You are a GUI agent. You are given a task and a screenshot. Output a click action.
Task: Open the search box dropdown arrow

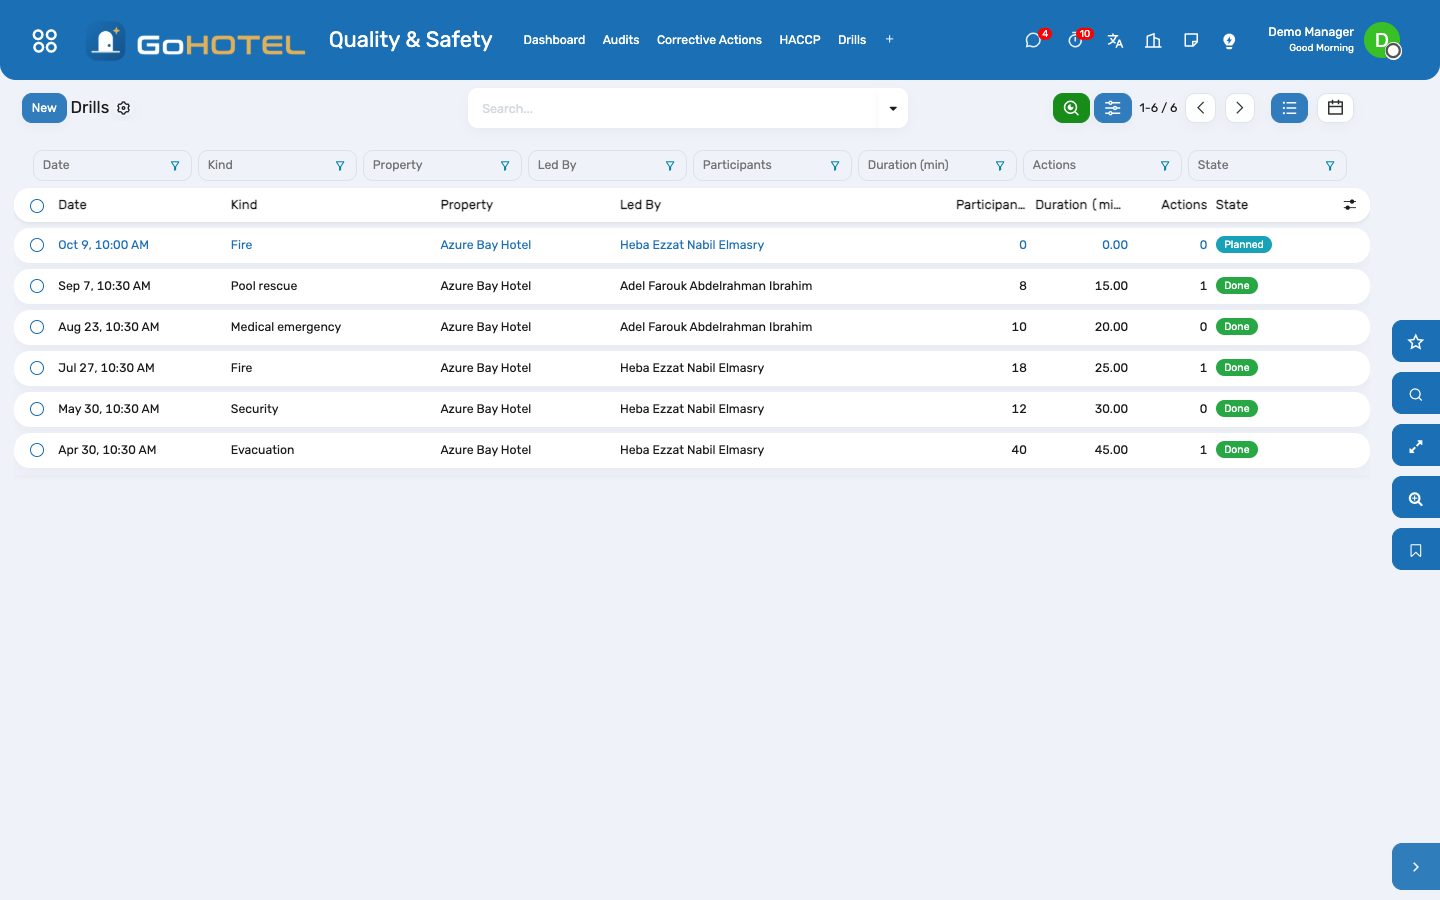(893, 108)
